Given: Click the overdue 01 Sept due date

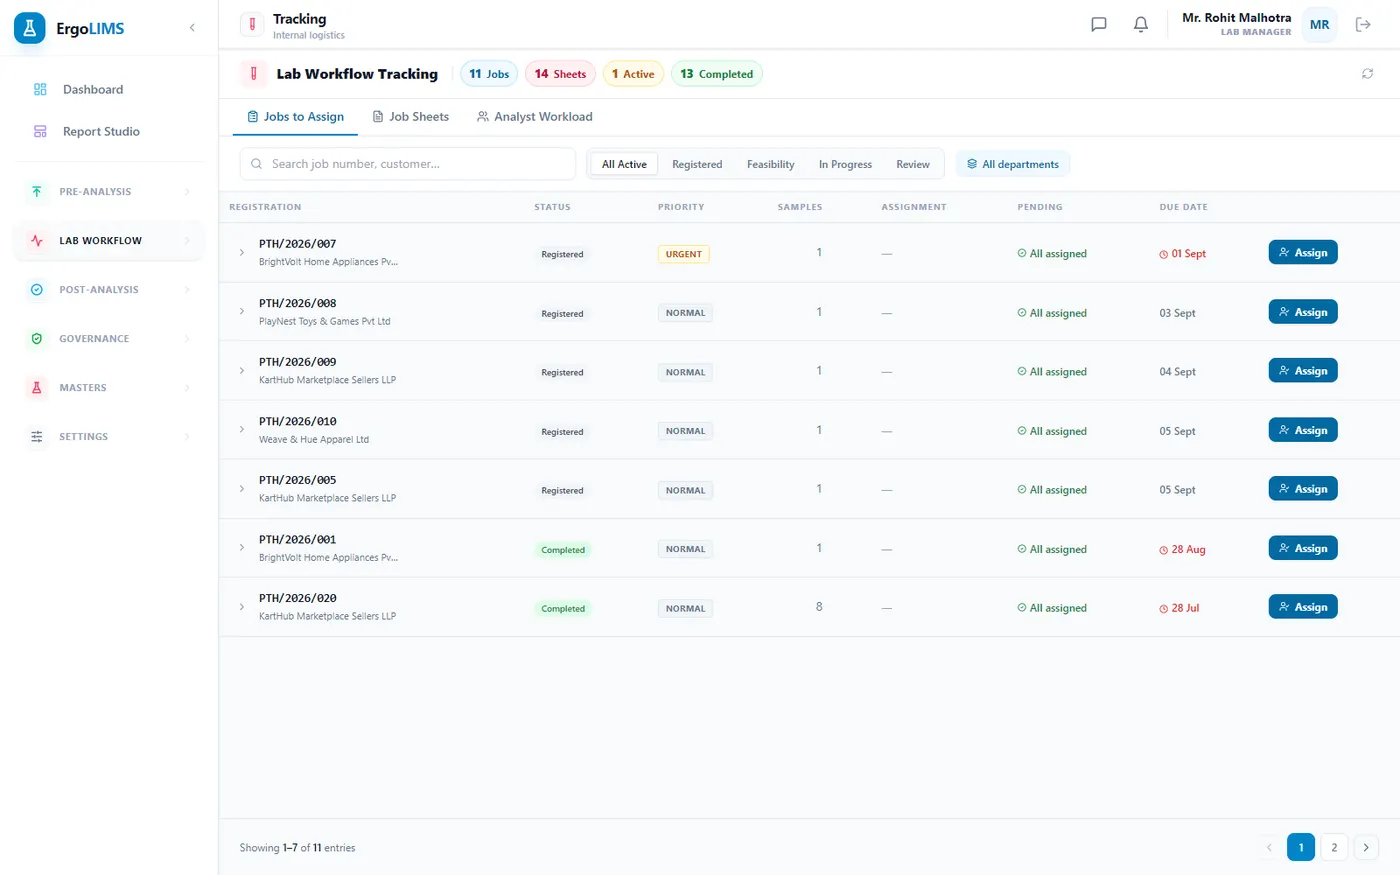Looking at the screenshot, I should (x=1182, y=254).
